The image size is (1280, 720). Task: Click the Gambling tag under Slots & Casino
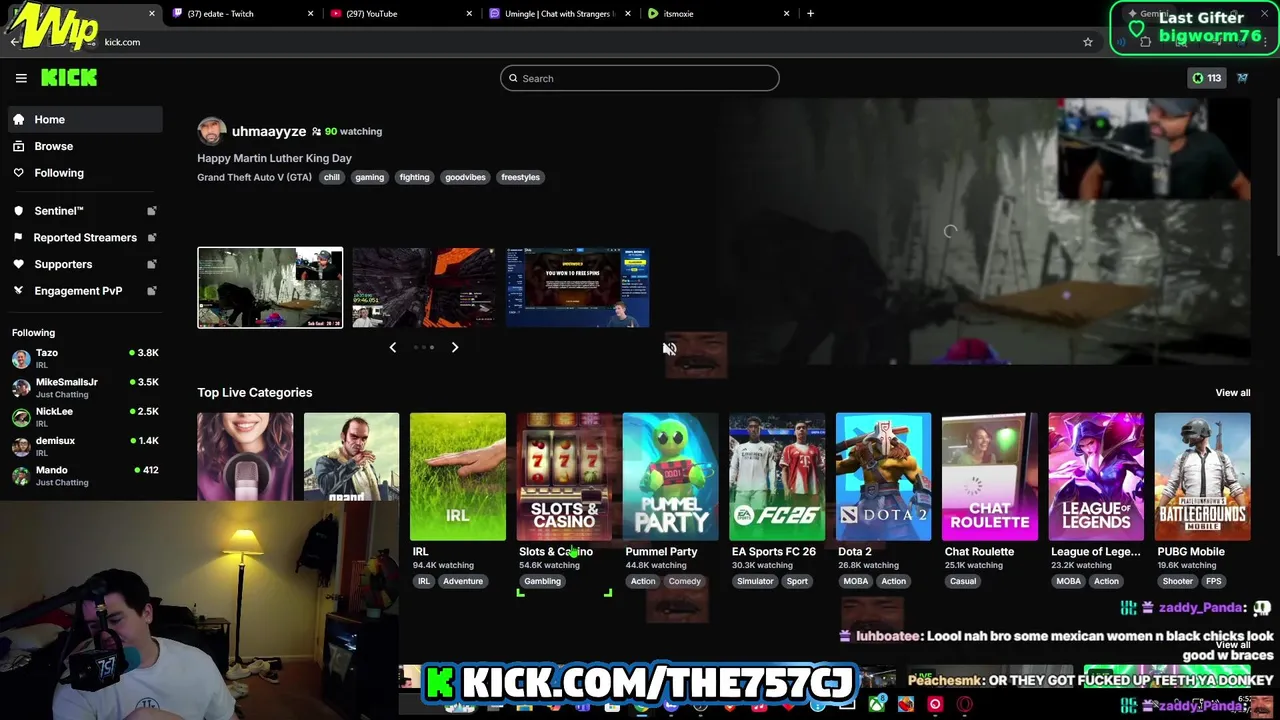click(x=543, y=581)
